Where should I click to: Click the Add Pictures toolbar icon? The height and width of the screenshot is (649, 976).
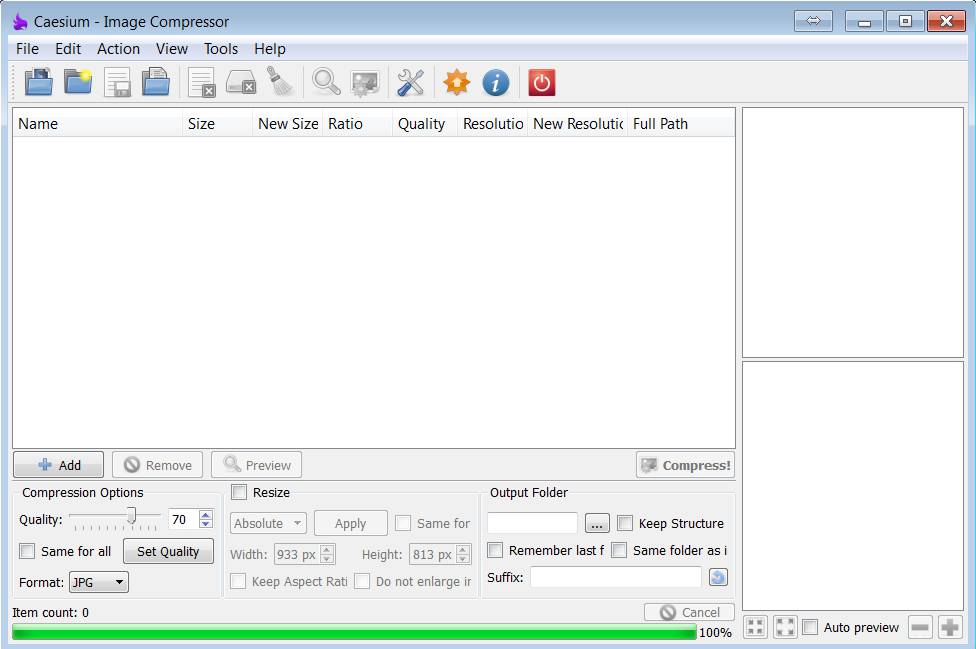click(x=39, y=82)
